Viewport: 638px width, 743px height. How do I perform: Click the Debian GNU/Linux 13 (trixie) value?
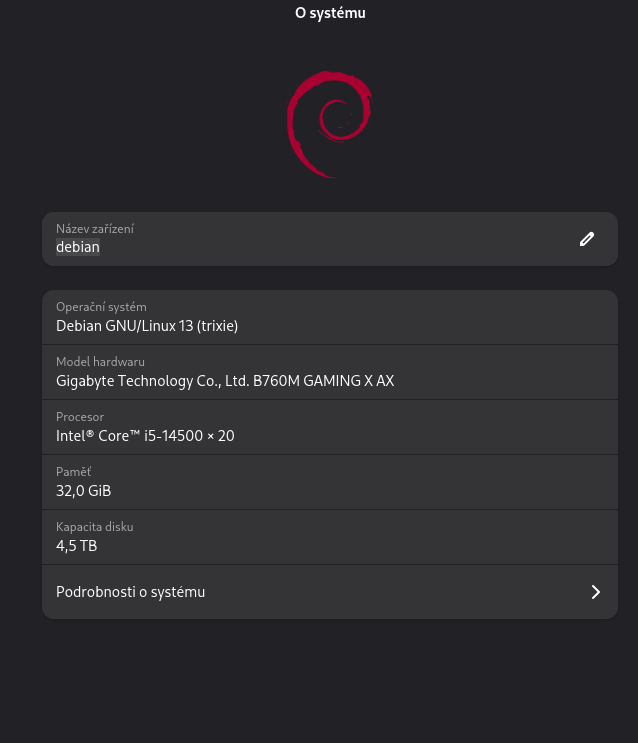click(x=147, y=326)
